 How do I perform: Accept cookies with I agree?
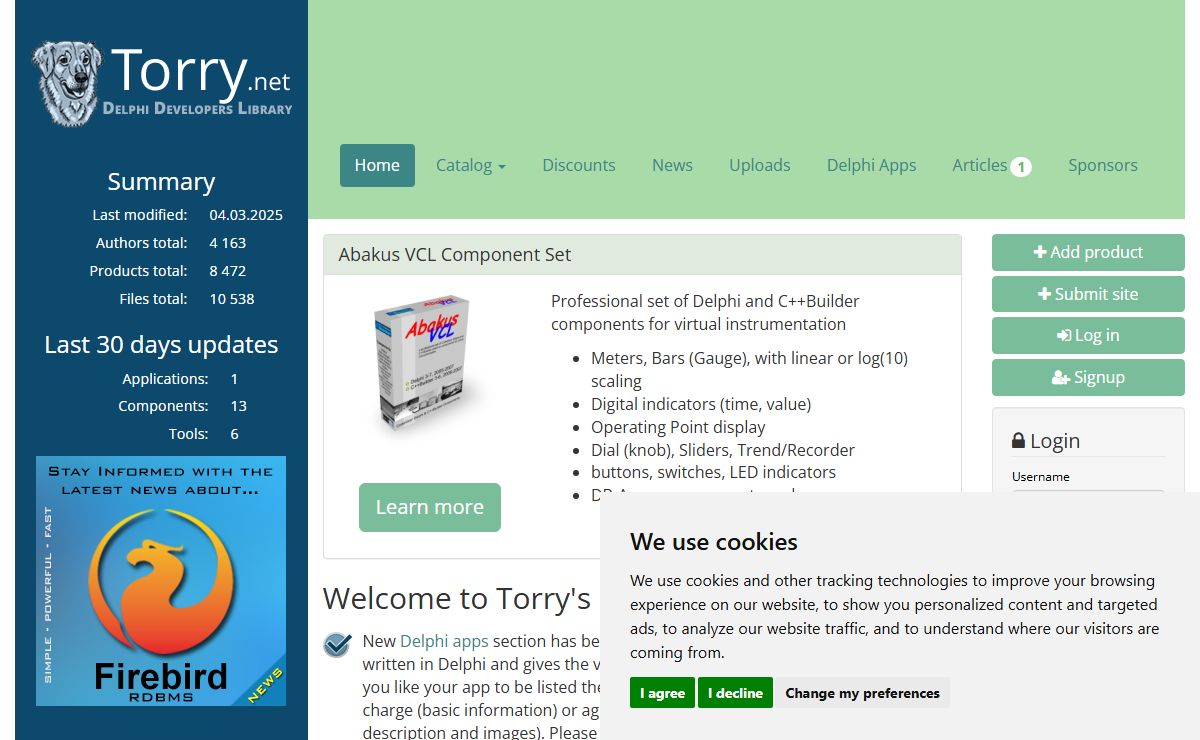pyautogui.click(x=662, y=693)
